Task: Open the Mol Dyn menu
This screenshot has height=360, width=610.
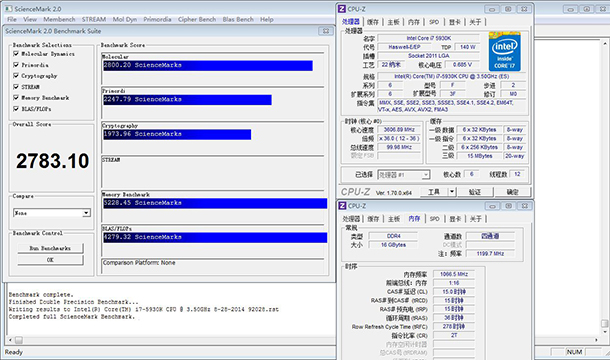Action: 124,19
